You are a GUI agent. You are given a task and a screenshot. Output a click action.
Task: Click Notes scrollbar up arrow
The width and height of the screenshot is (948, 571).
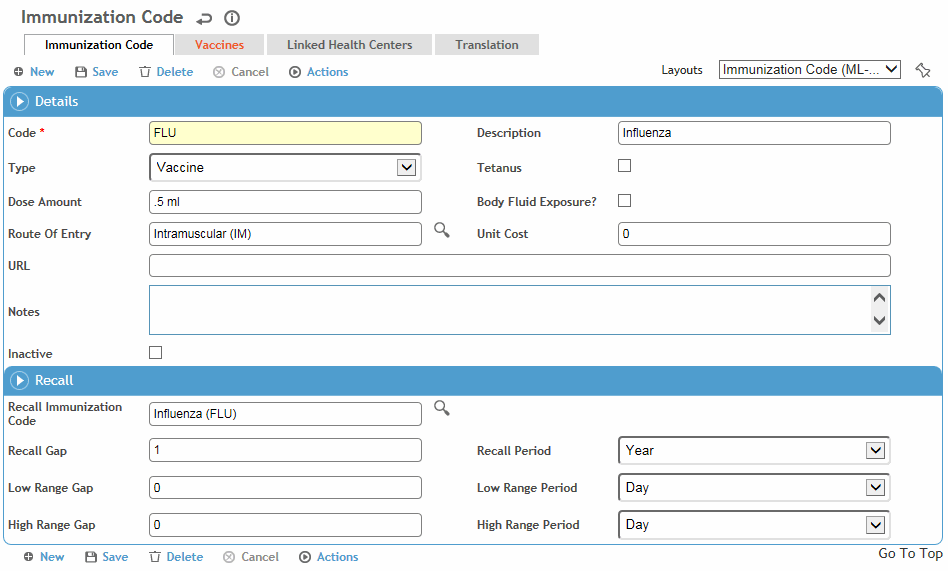click(880, 298)
